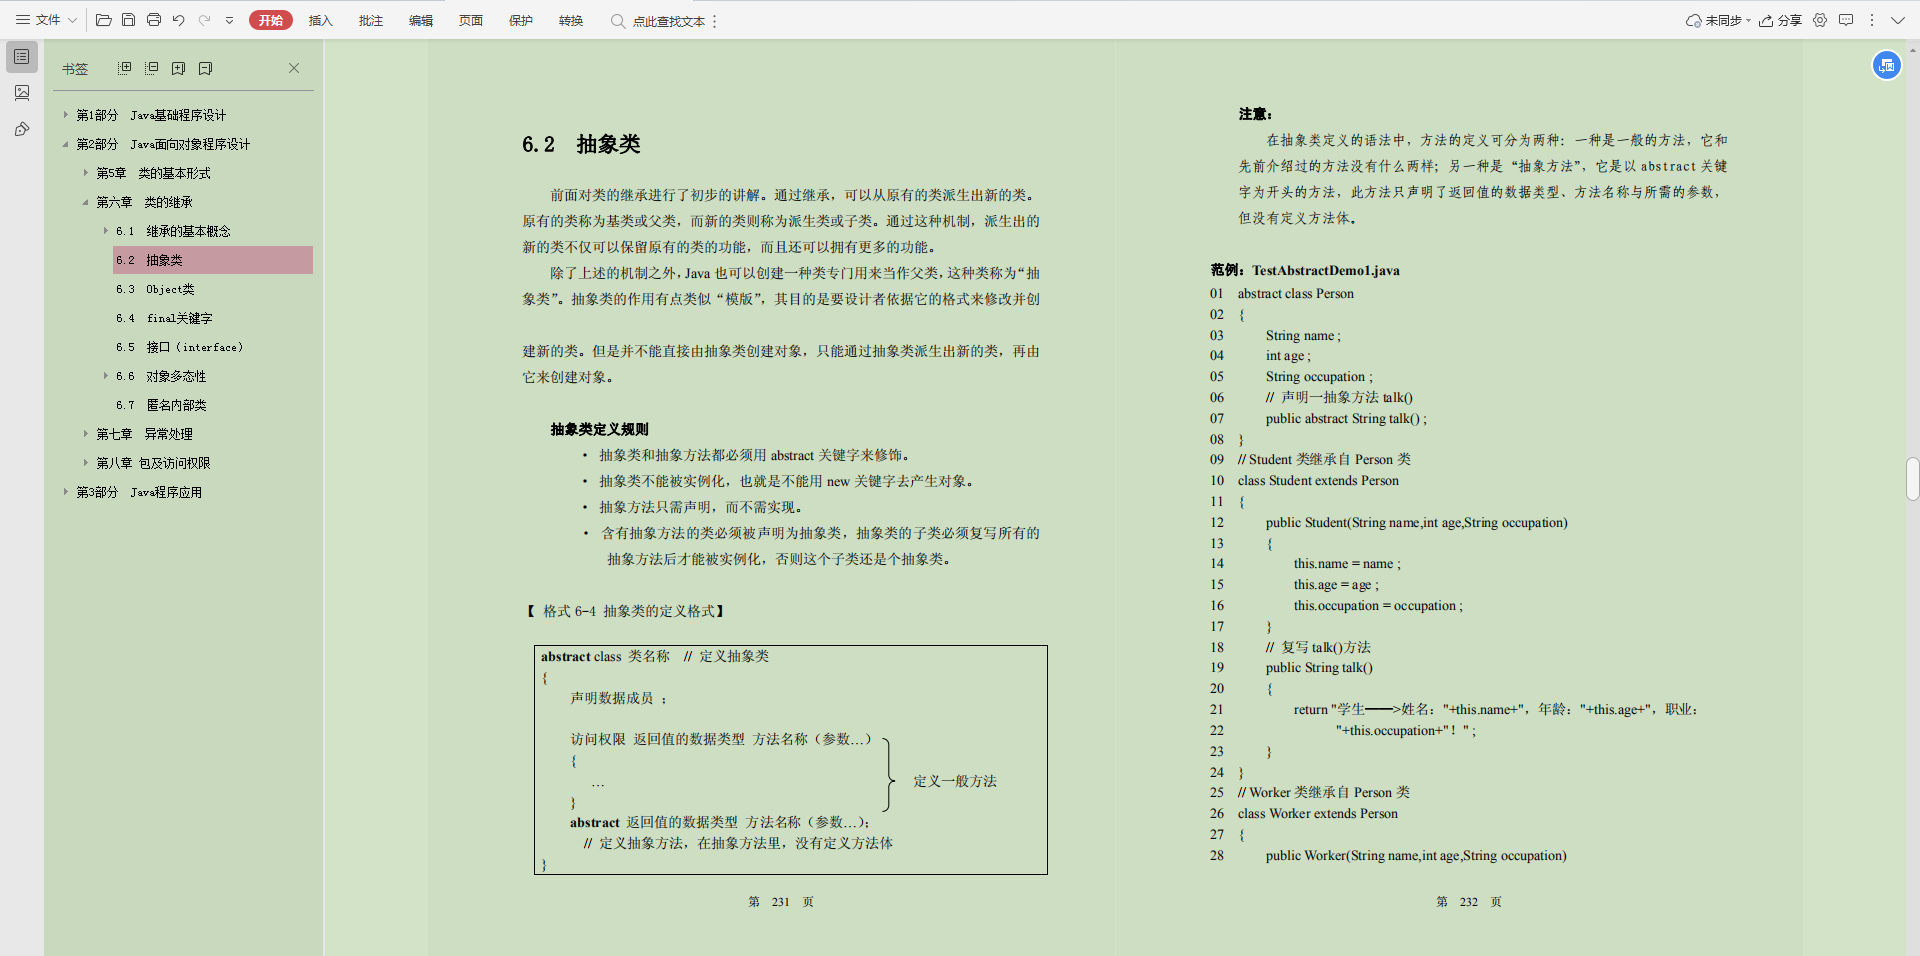Expand the 第八章 包及访问权限 bookmark arrow
Screen dimensions: 1920x956
[x=86, y=463]
